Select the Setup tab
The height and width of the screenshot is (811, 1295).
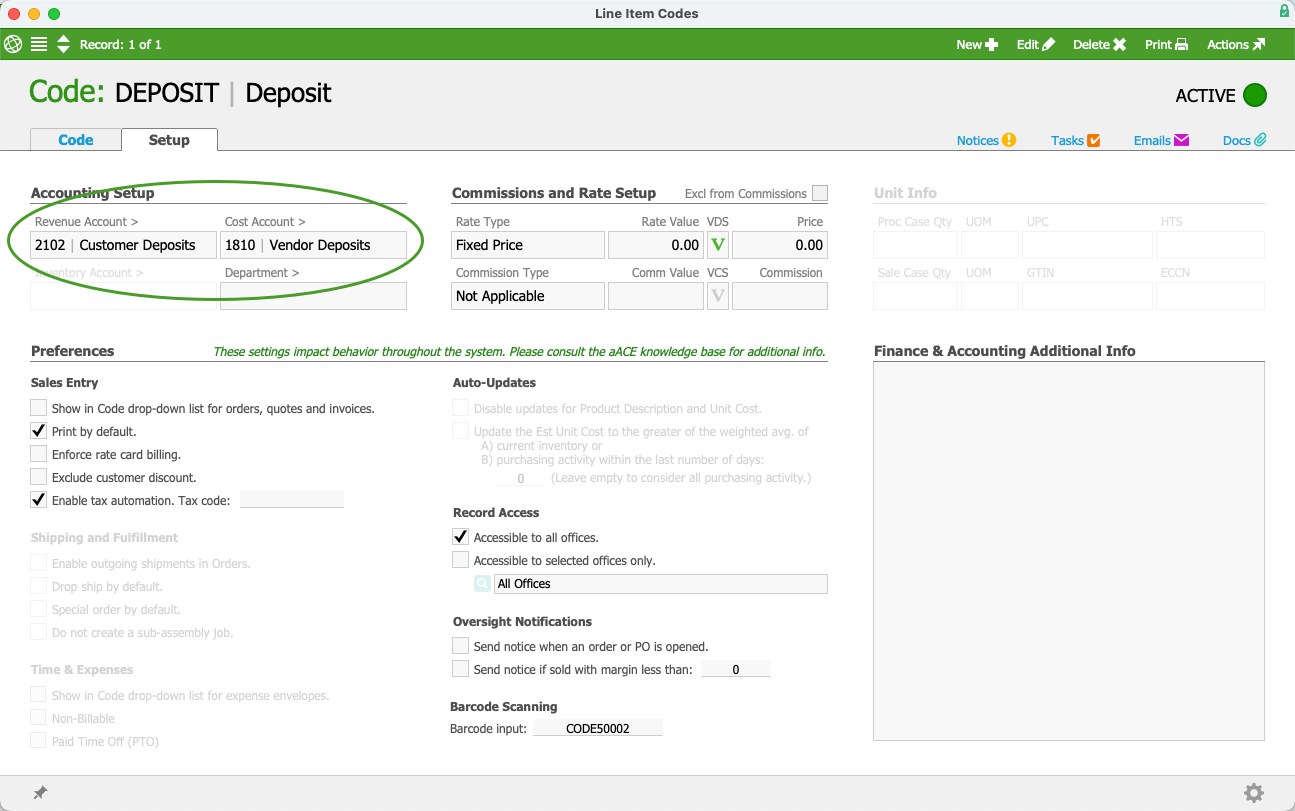[169, 140]
